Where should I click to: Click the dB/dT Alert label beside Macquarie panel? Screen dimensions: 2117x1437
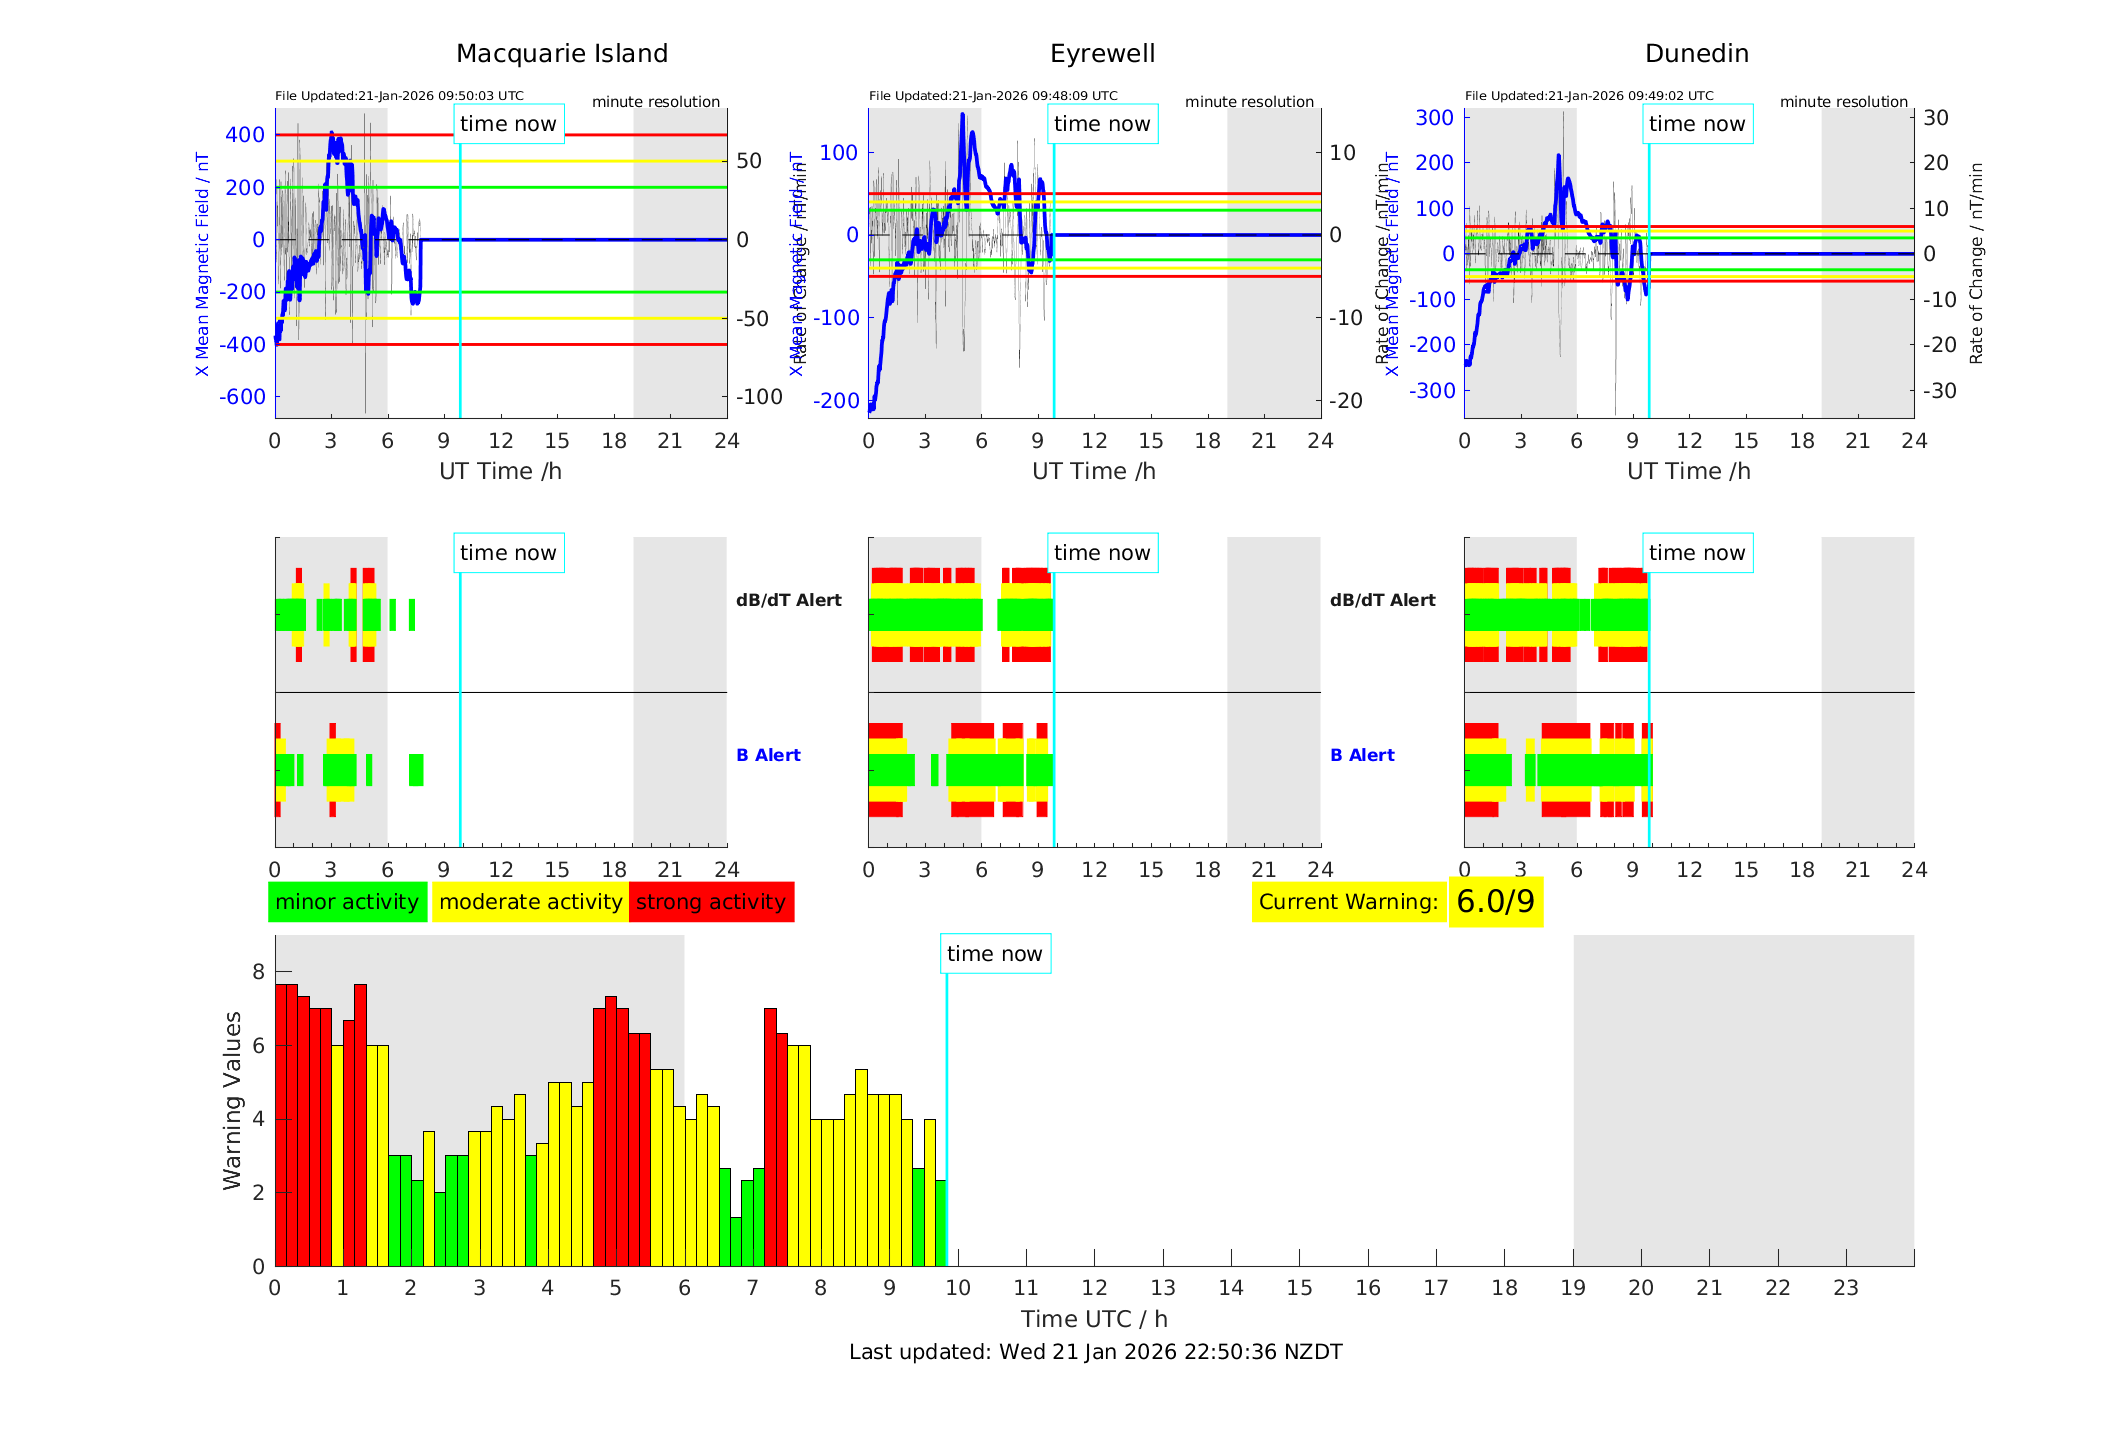788,600
